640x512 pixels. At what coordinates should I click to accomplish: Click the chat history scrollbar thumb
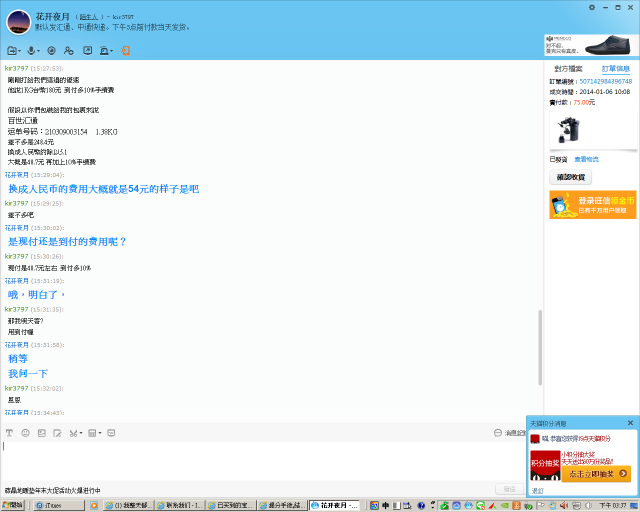pyautogui.click(x=540, y=347)
